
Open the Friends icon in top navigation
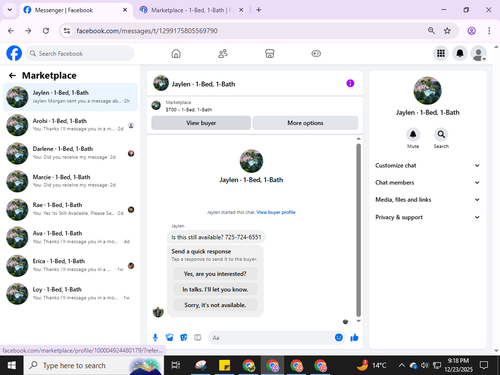tap(223, 53)
